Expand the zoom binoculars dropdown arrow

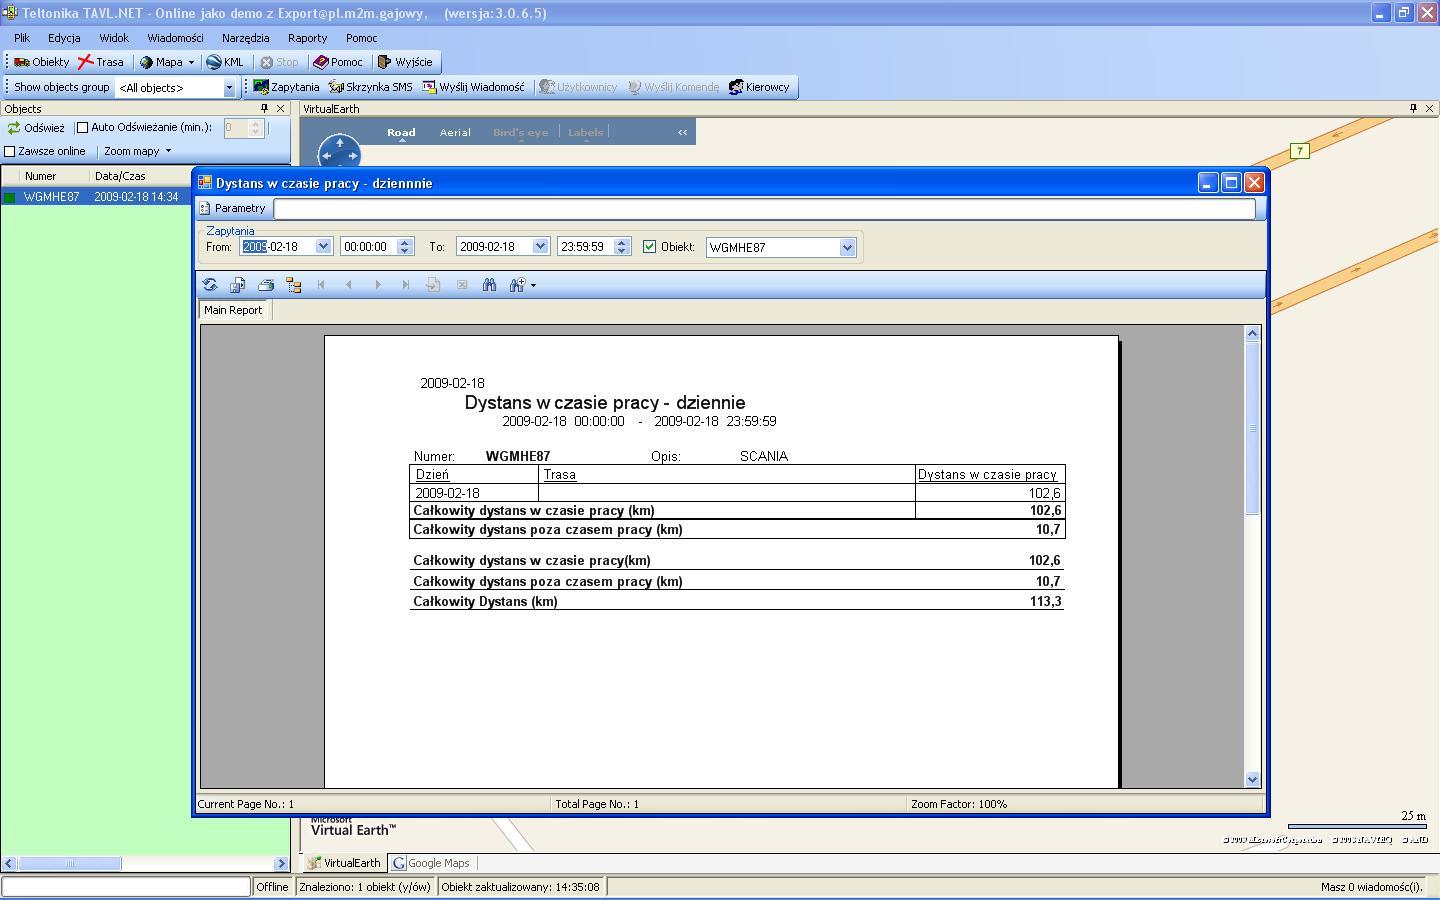click(x=533, y=285)
